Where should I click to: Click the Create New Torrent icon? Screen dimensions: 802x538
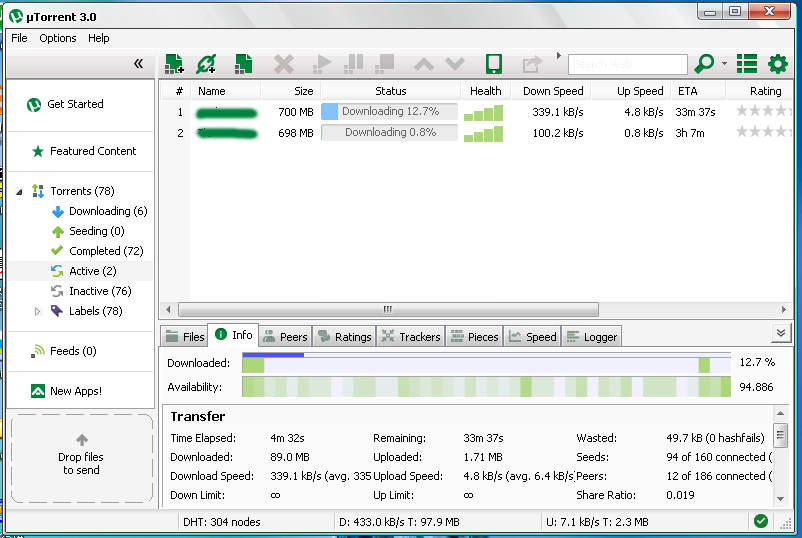click(x=243, y=64)
